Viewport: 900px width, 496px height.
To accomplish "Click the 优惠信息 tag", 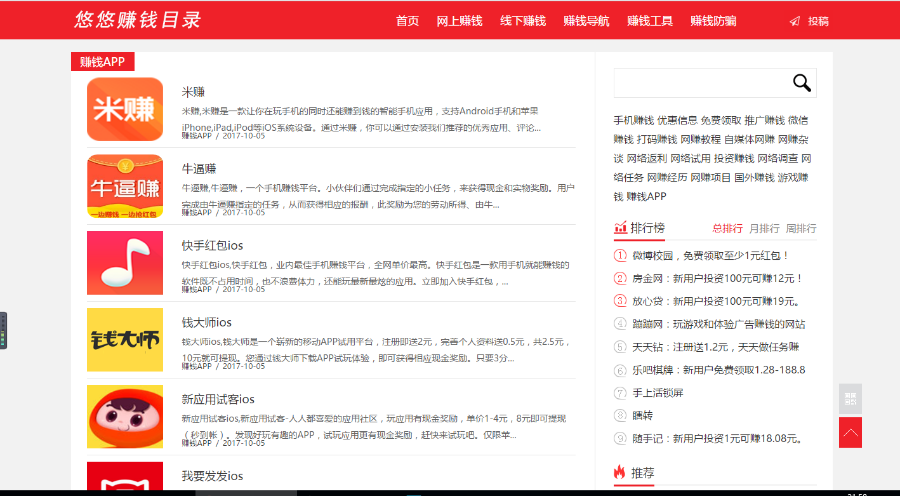I will pos(677,121).
